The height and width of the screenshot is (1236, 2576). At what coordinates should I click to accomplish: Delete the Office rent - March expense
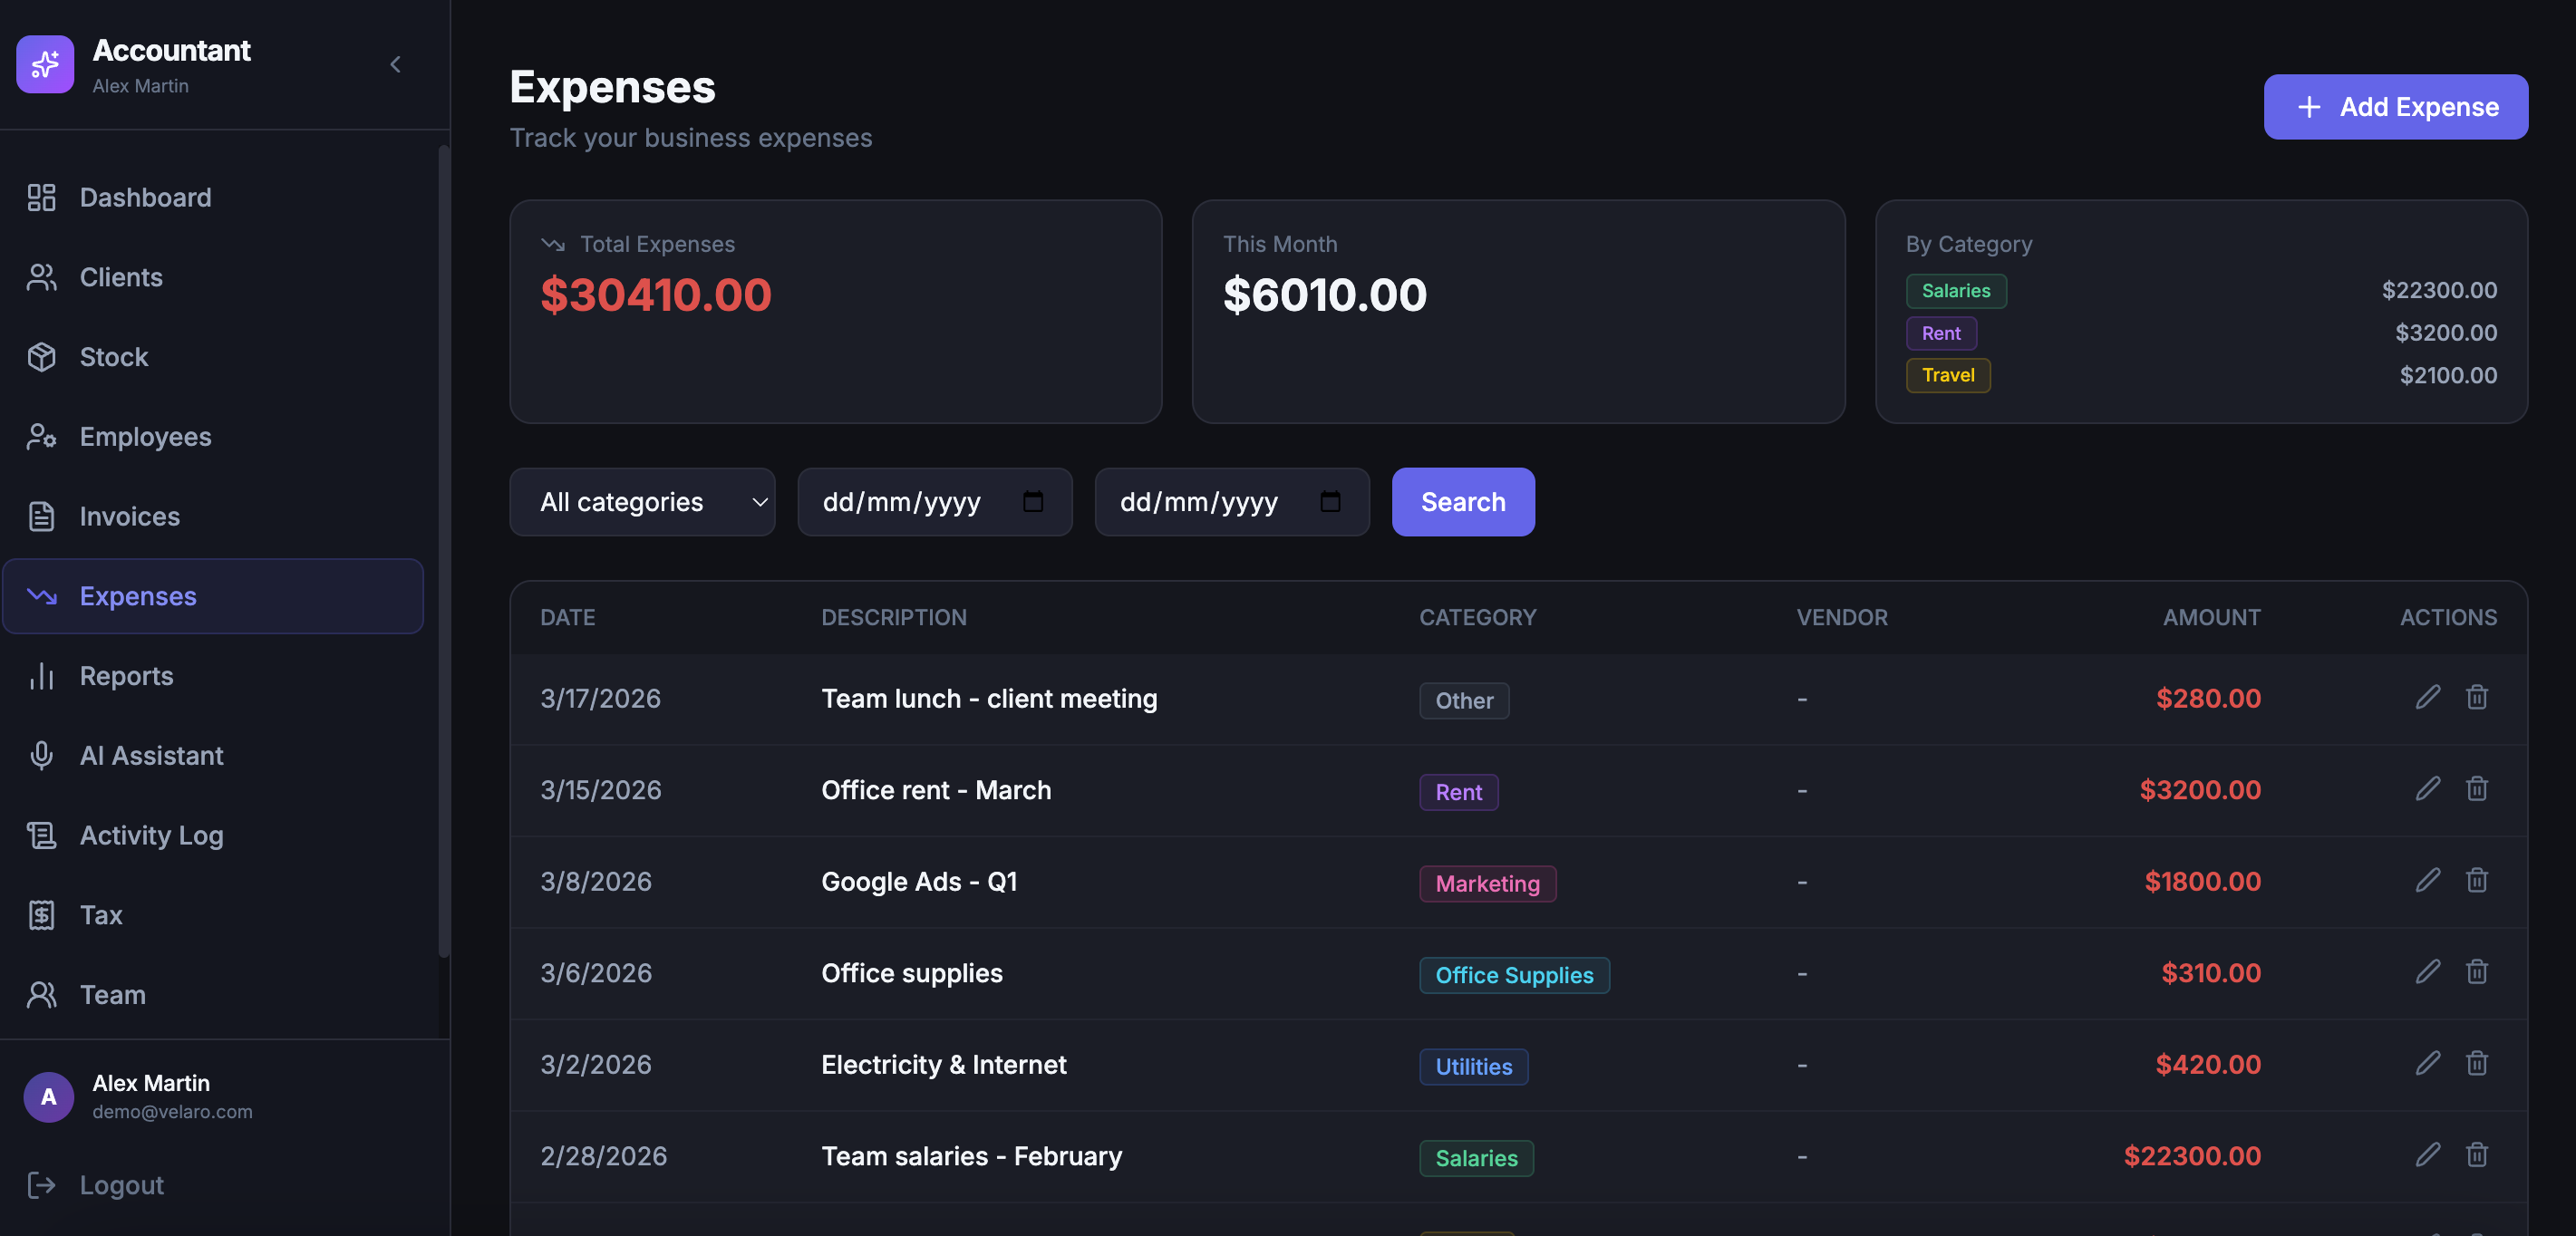tap(2476, 789)
